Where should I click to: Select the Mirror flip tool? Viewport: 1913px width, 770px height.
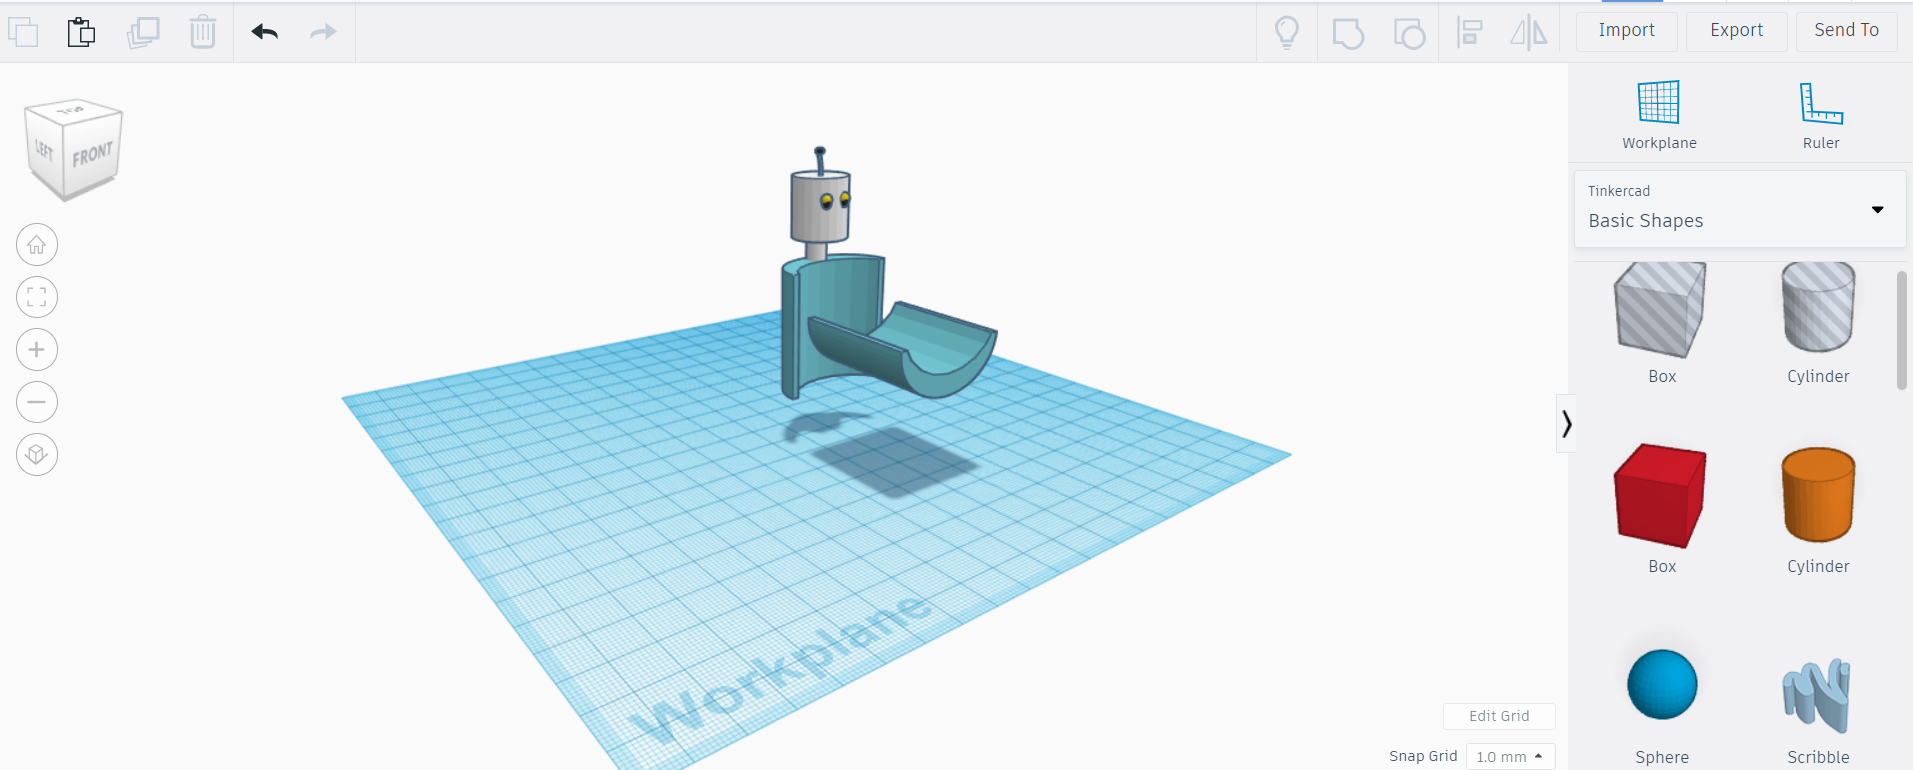coord(1528,32)
